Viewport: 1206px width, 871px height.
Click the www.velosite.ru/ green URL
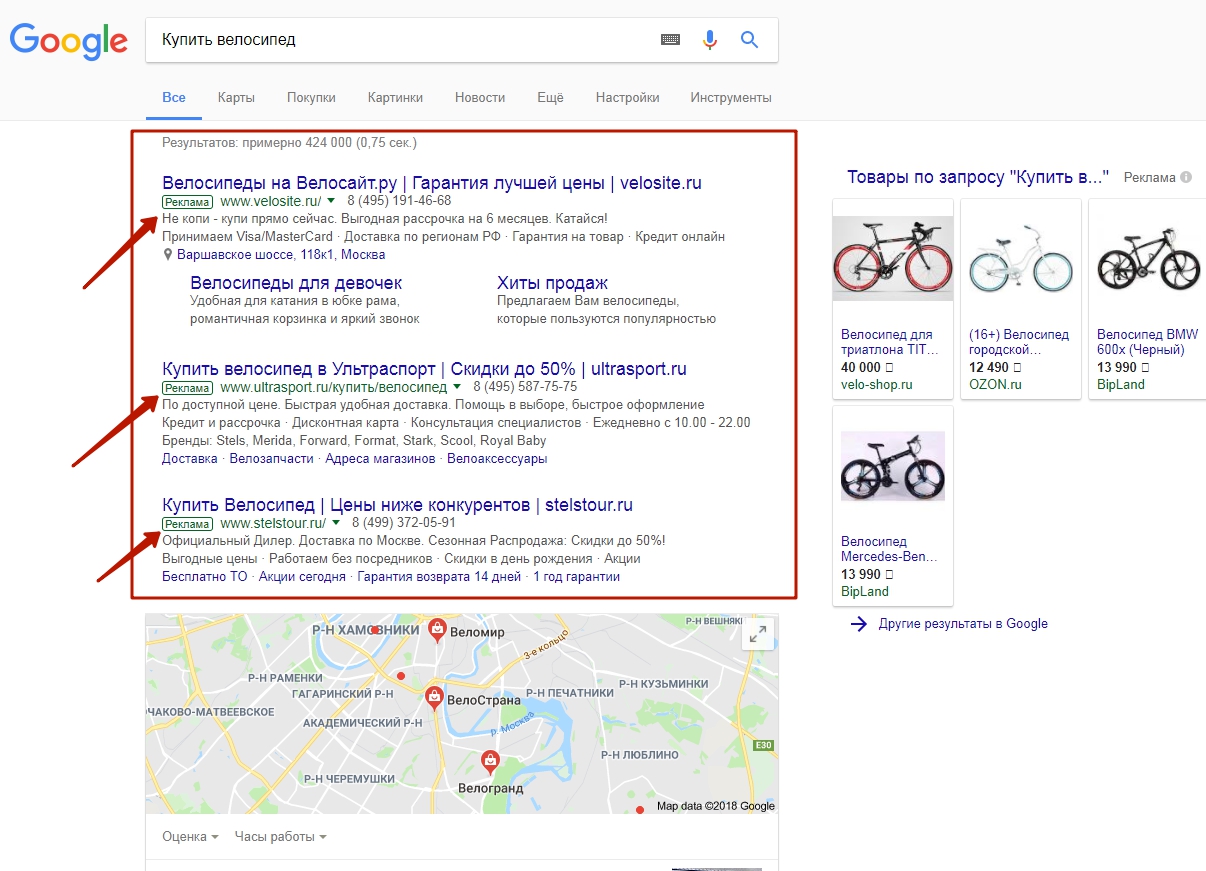(270, 201)
